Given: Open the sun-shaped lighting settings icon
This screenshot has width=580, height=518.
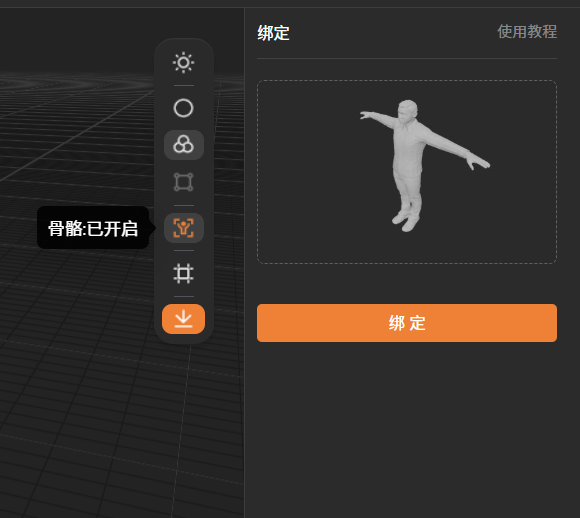Looking at the screenshot, I should pyautogui.click(x=183, y=63).
